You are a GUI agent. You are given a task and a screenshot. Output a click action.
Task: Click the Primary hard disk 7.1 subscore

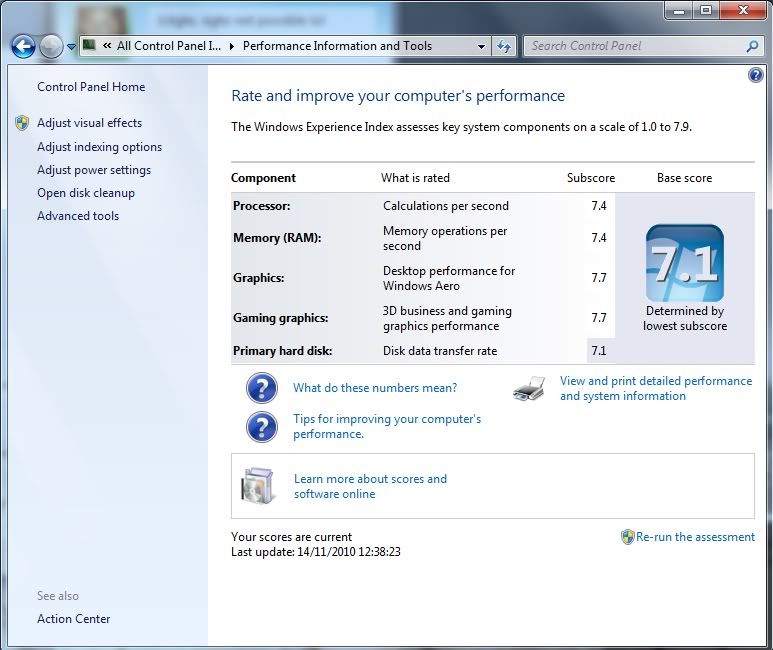point(599,351)
